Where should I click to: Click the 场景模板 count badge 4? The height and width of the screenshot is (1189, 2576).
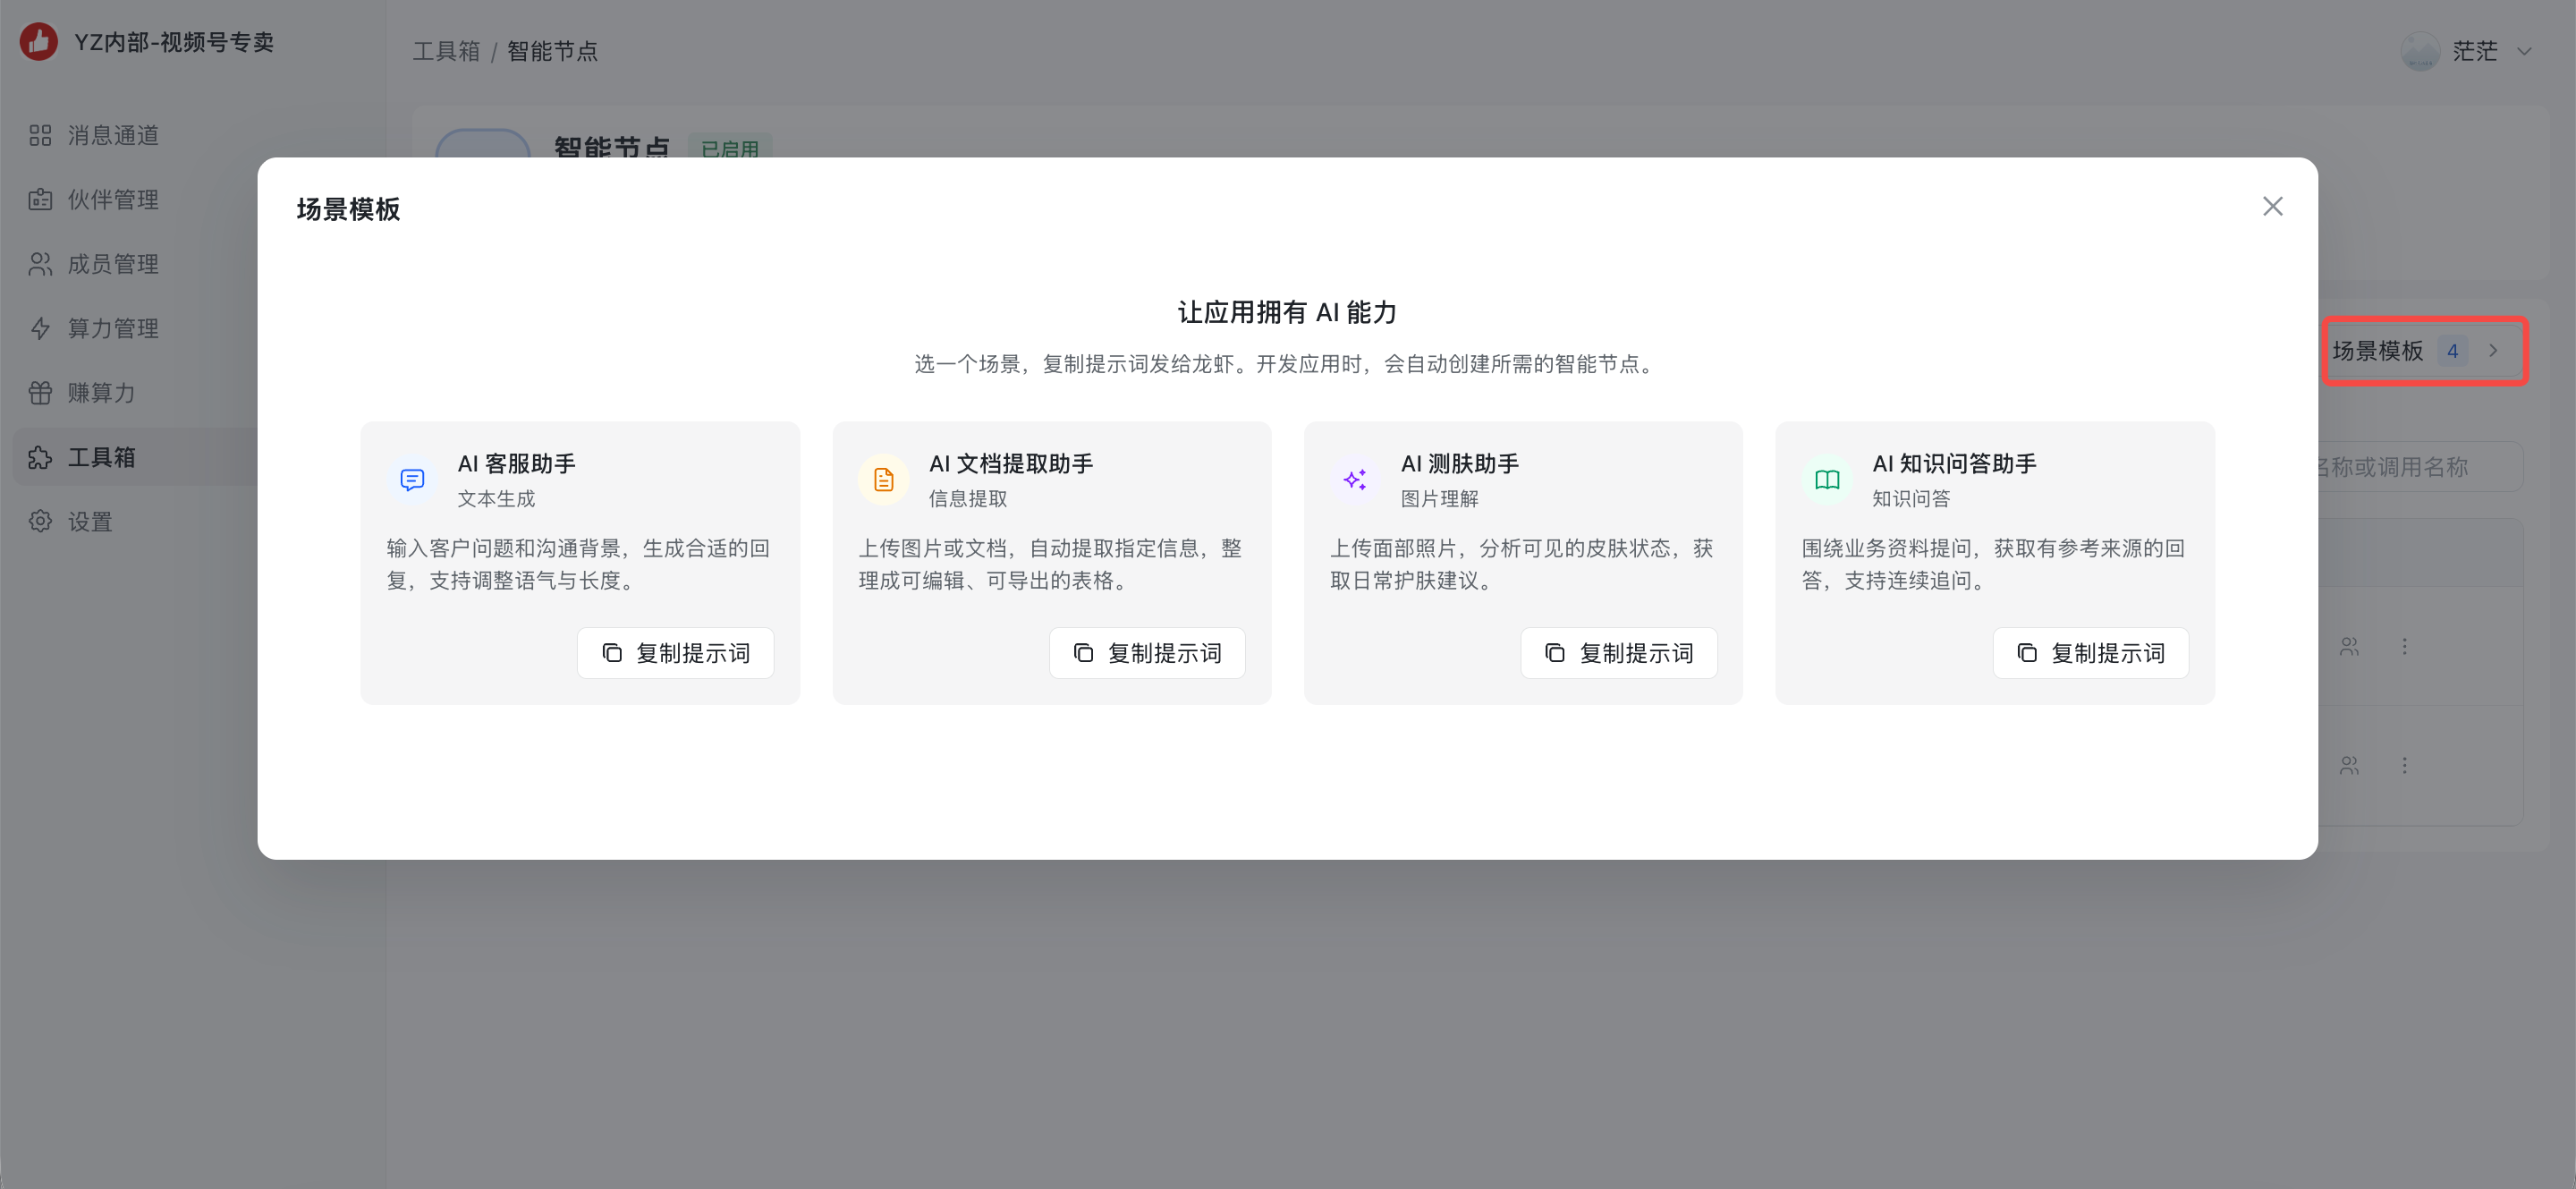(x=2452, y=351)
